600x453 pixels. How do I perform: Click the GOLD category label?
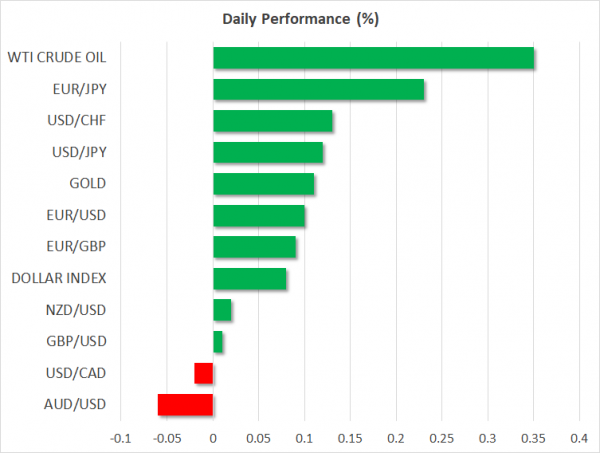(89, 184)
